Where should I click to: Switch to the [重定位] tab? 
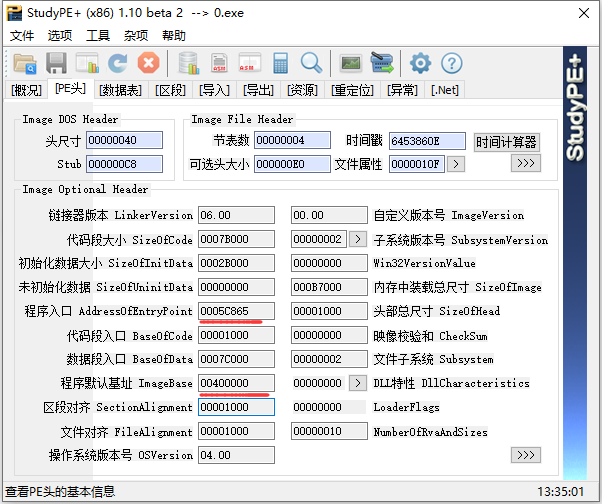coord(352,90)
